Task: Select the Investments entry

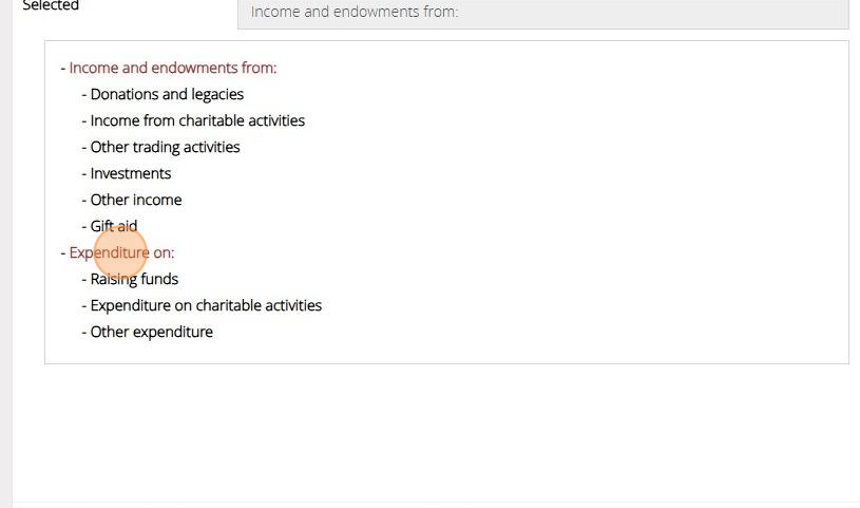Action: [130, 173]
